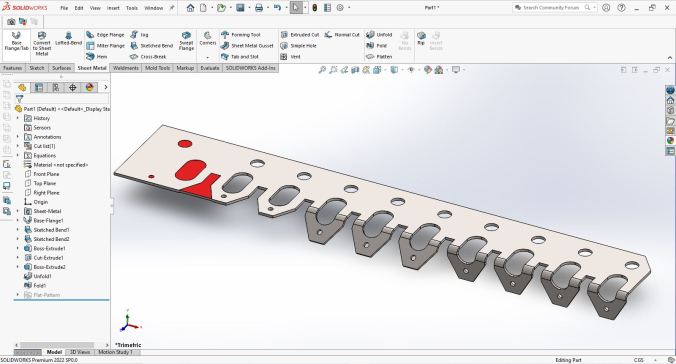This screenshot has height=364, width=676.
Task: Click the Print icon
Action: 259,8
